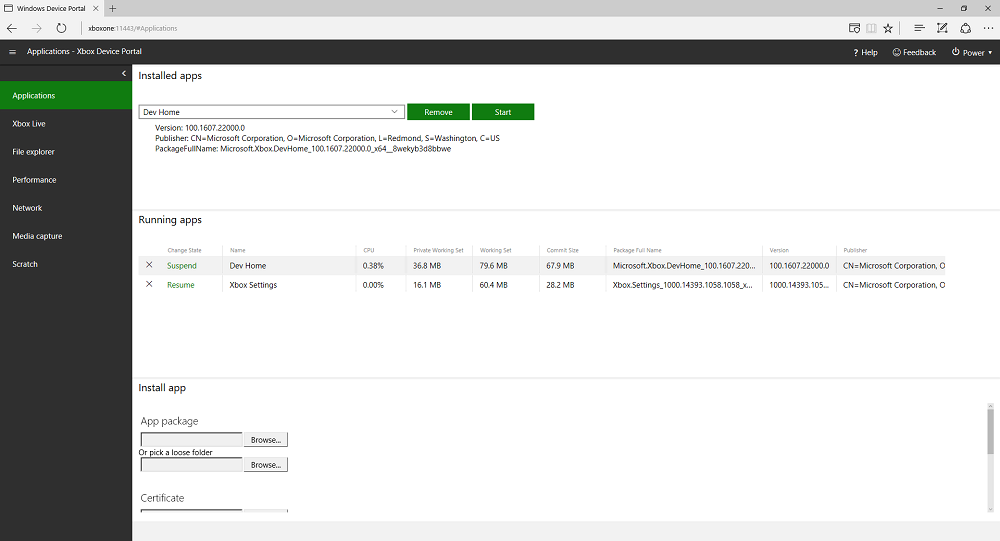Screen dimensions: 1000x541
Task: Close Xbox Settings app with X icon
Action: point(149,284)
